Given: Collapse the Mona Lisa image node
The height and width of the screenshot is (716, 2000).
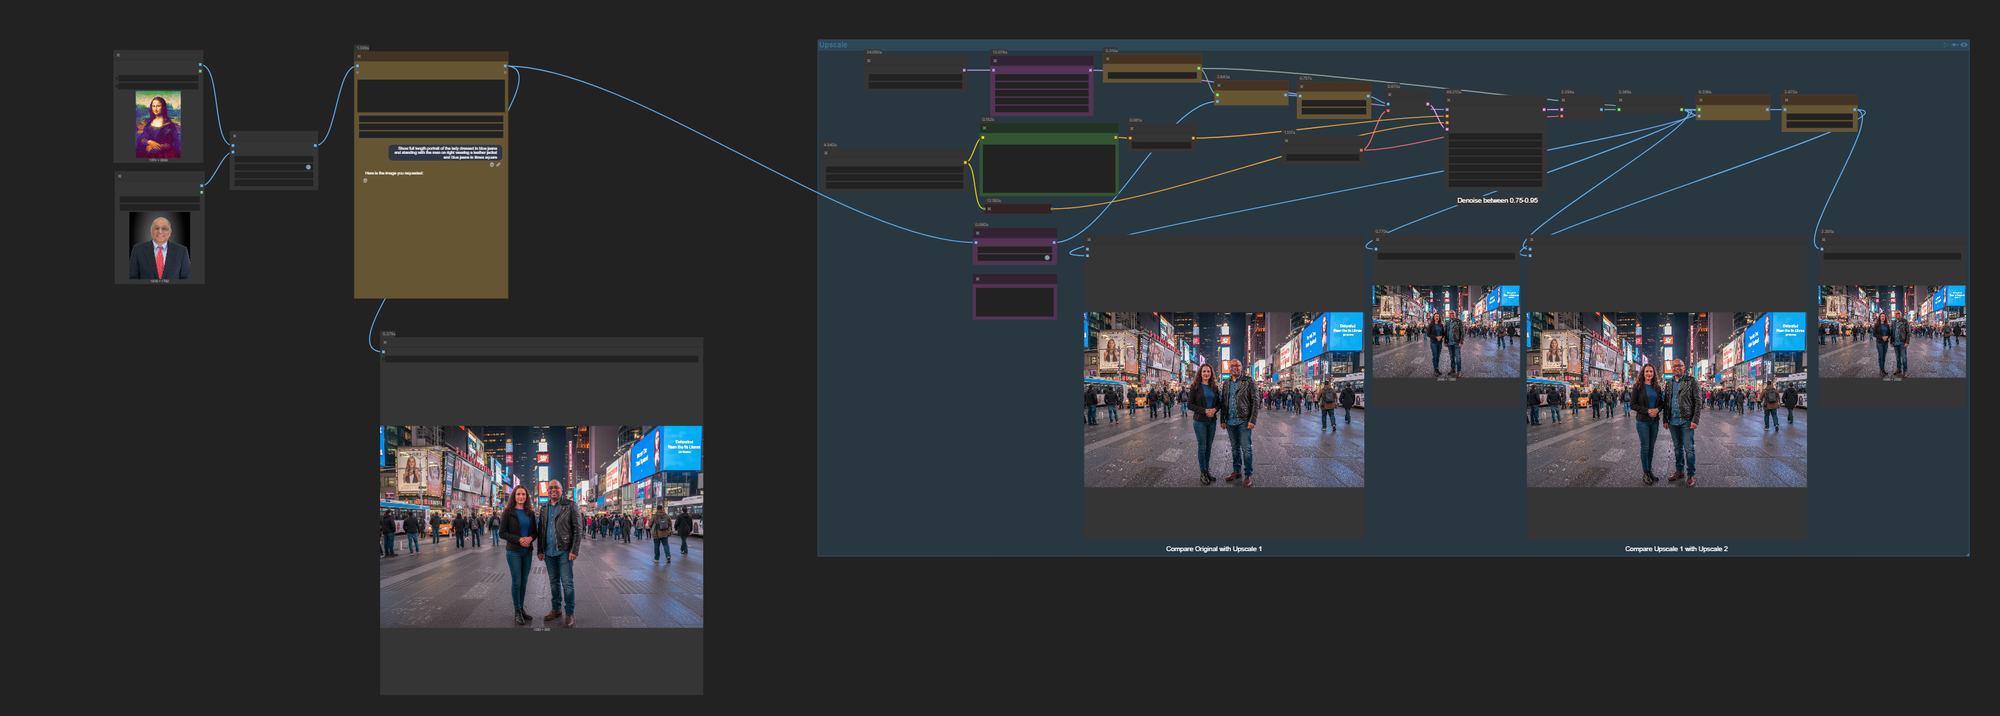Looking at the screenshot, I should [119, 55].
